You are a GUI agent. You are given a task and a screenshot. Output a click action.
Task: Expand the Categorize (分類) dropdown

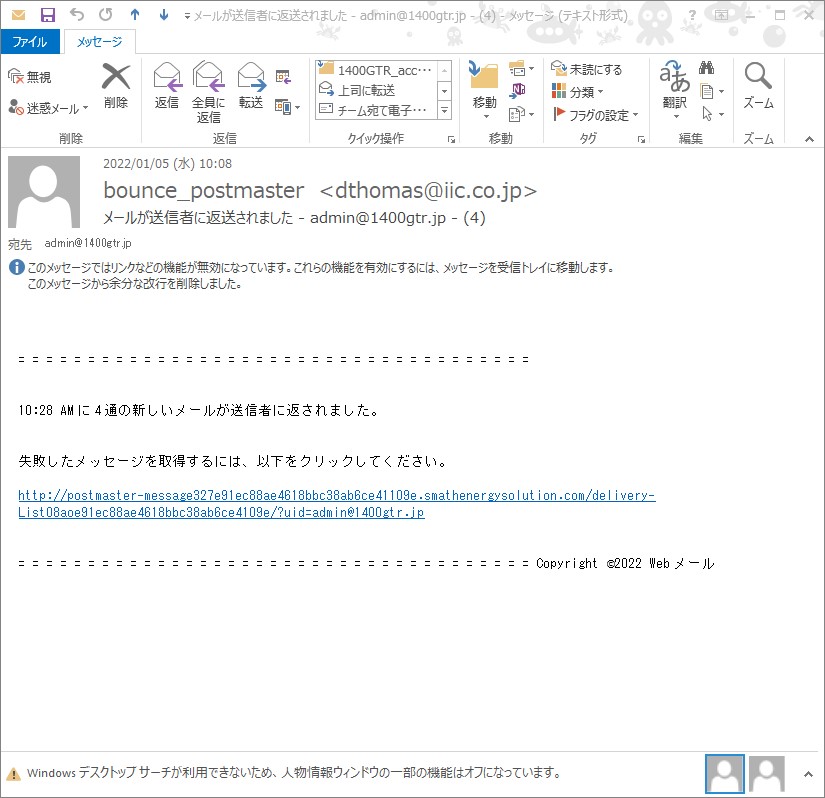577,92
